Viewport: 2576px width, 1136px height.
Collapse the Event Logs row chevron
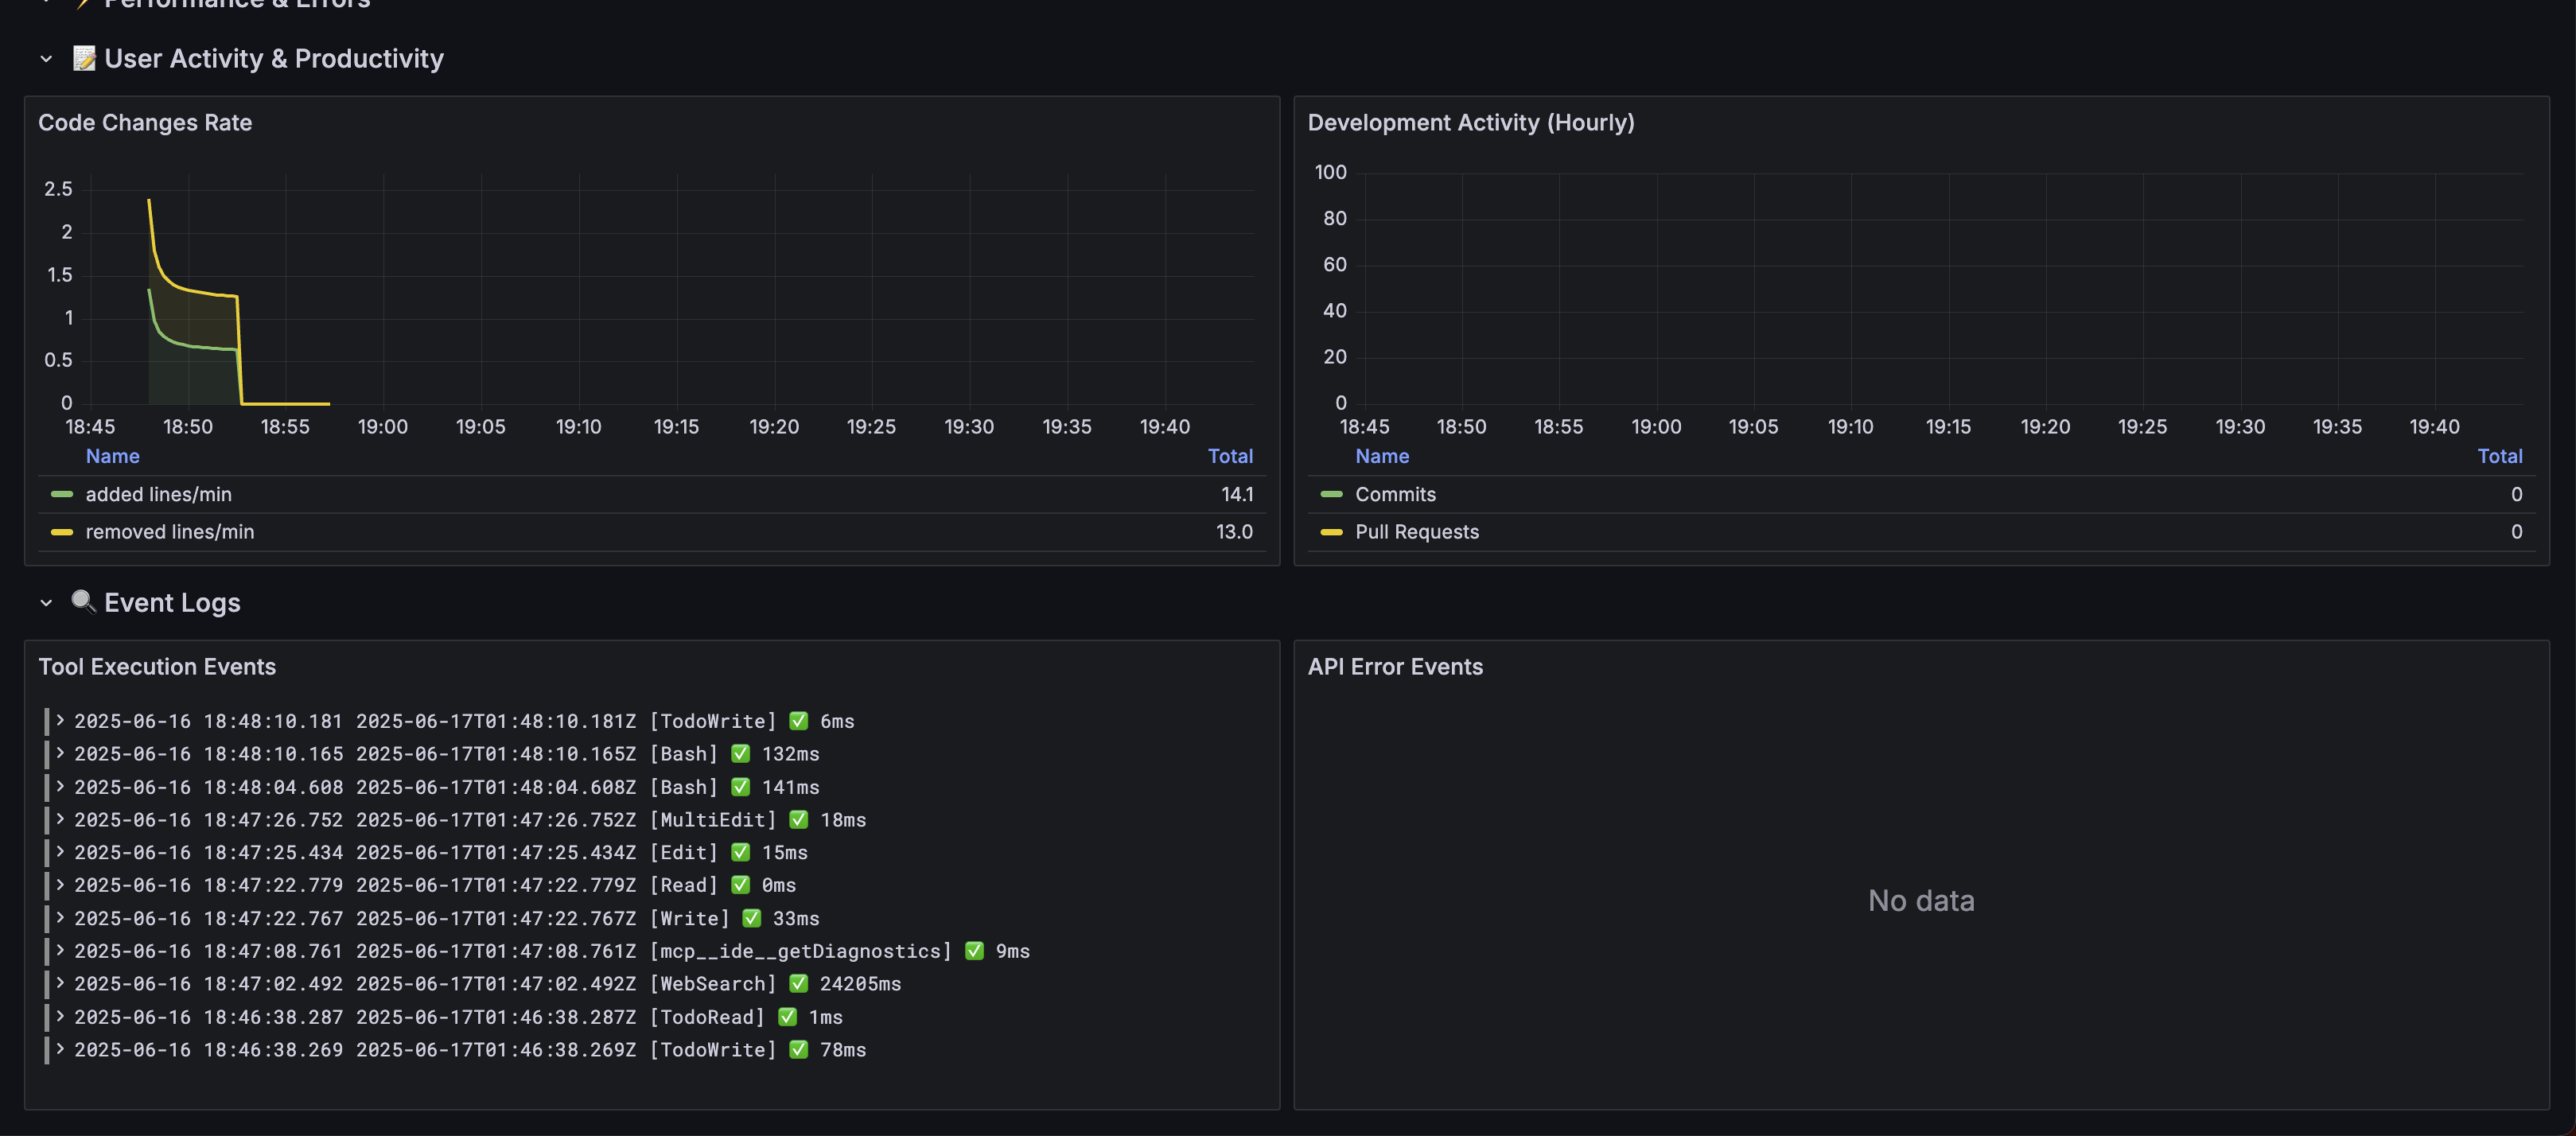46,603
